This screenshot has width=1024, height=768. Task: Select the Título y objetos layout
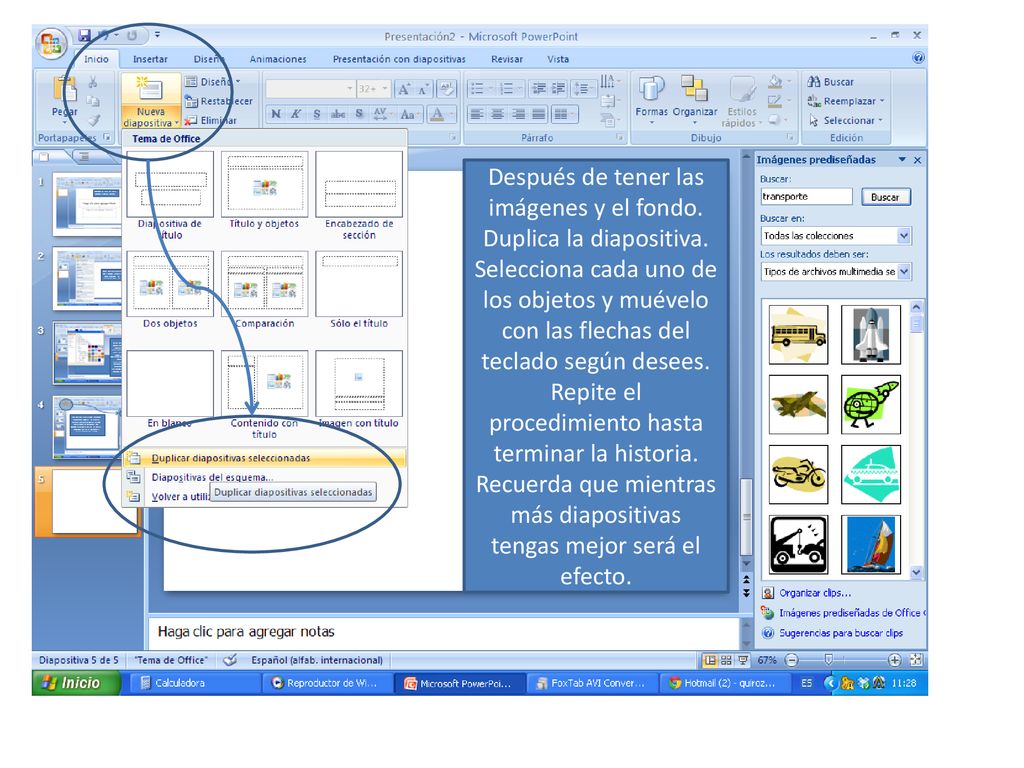click(x=264, y=191)
